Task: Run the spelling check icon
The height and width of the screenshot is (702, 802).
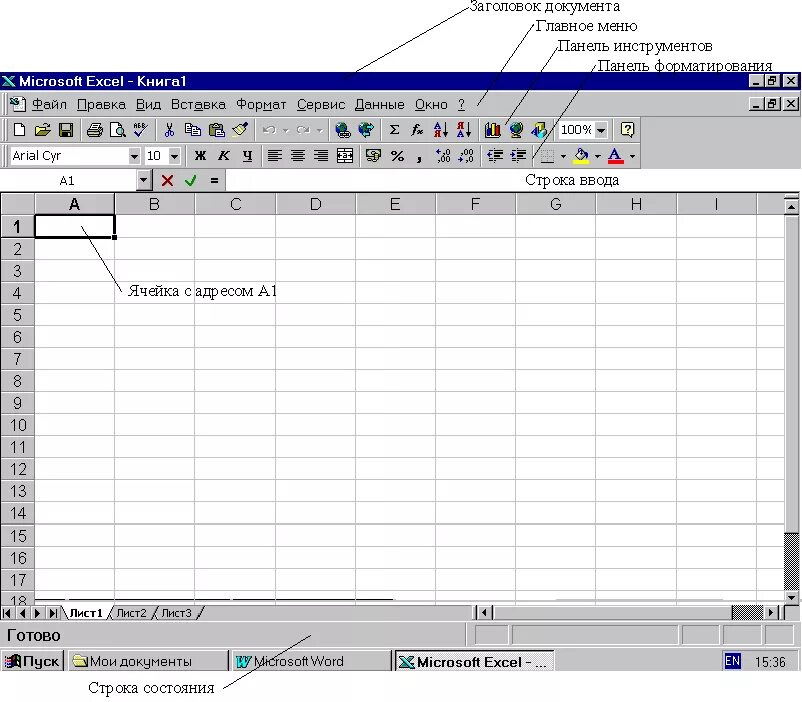Action: [x=140, y=130]
